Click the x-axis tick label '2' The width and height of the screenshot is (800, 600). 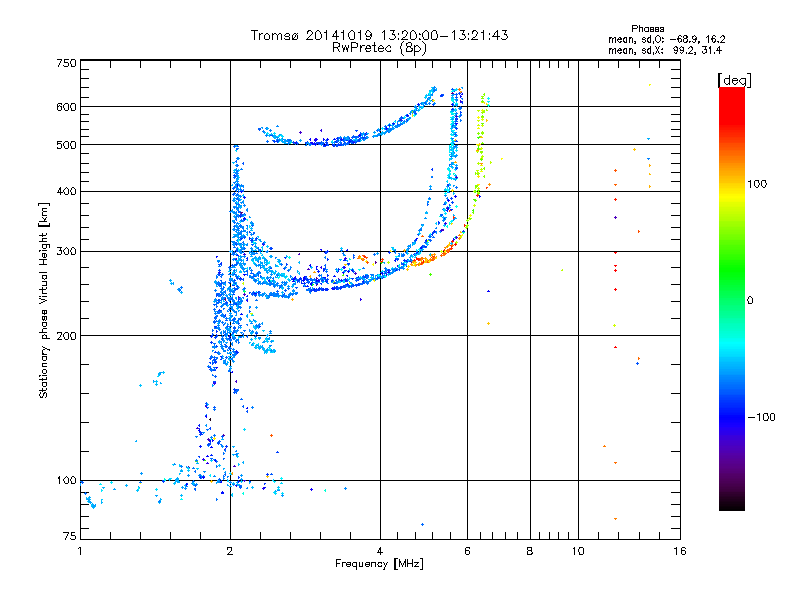[230, 551]
